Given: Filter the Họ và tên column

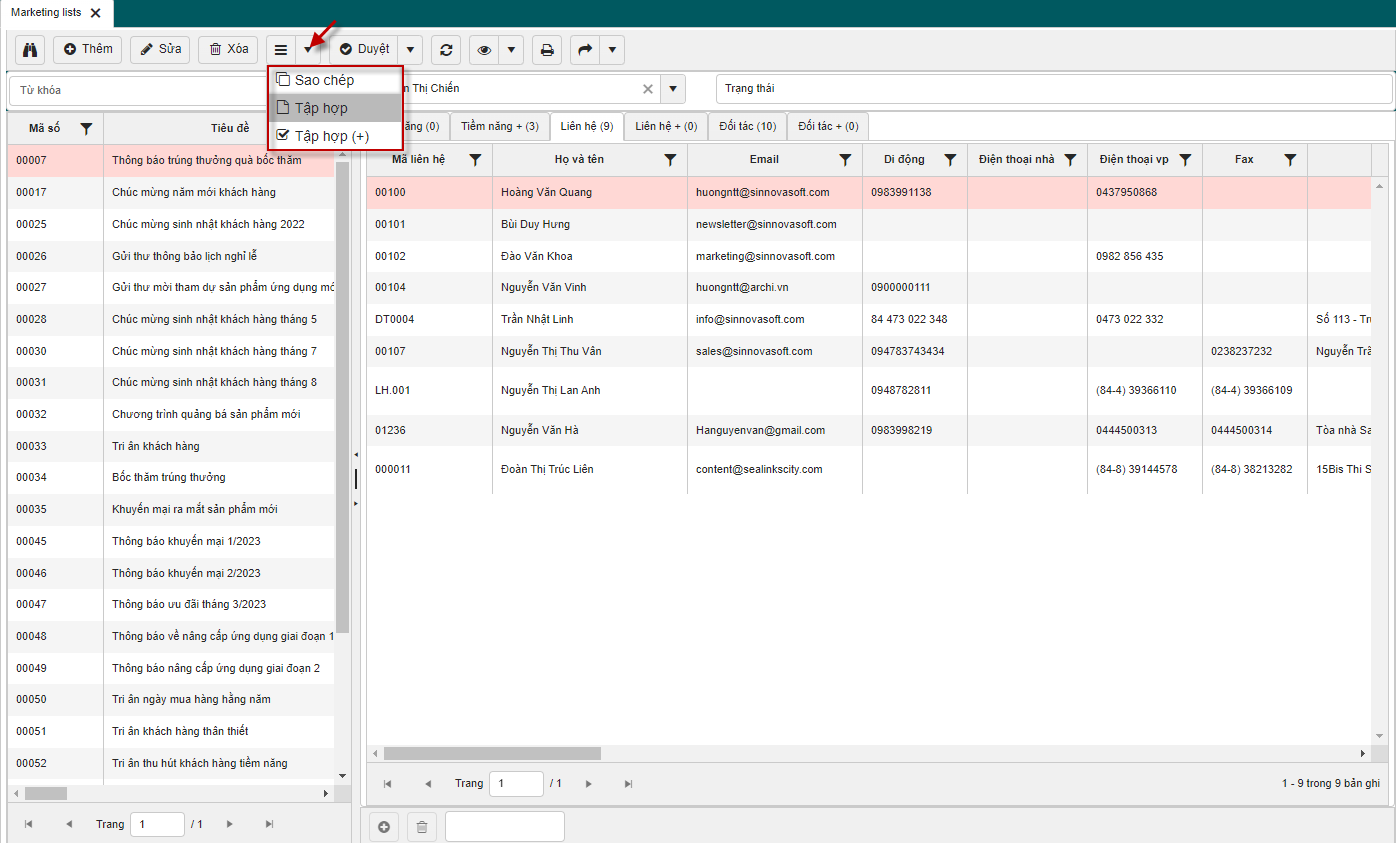Looking at the screenshot, I should coord(670,159).
